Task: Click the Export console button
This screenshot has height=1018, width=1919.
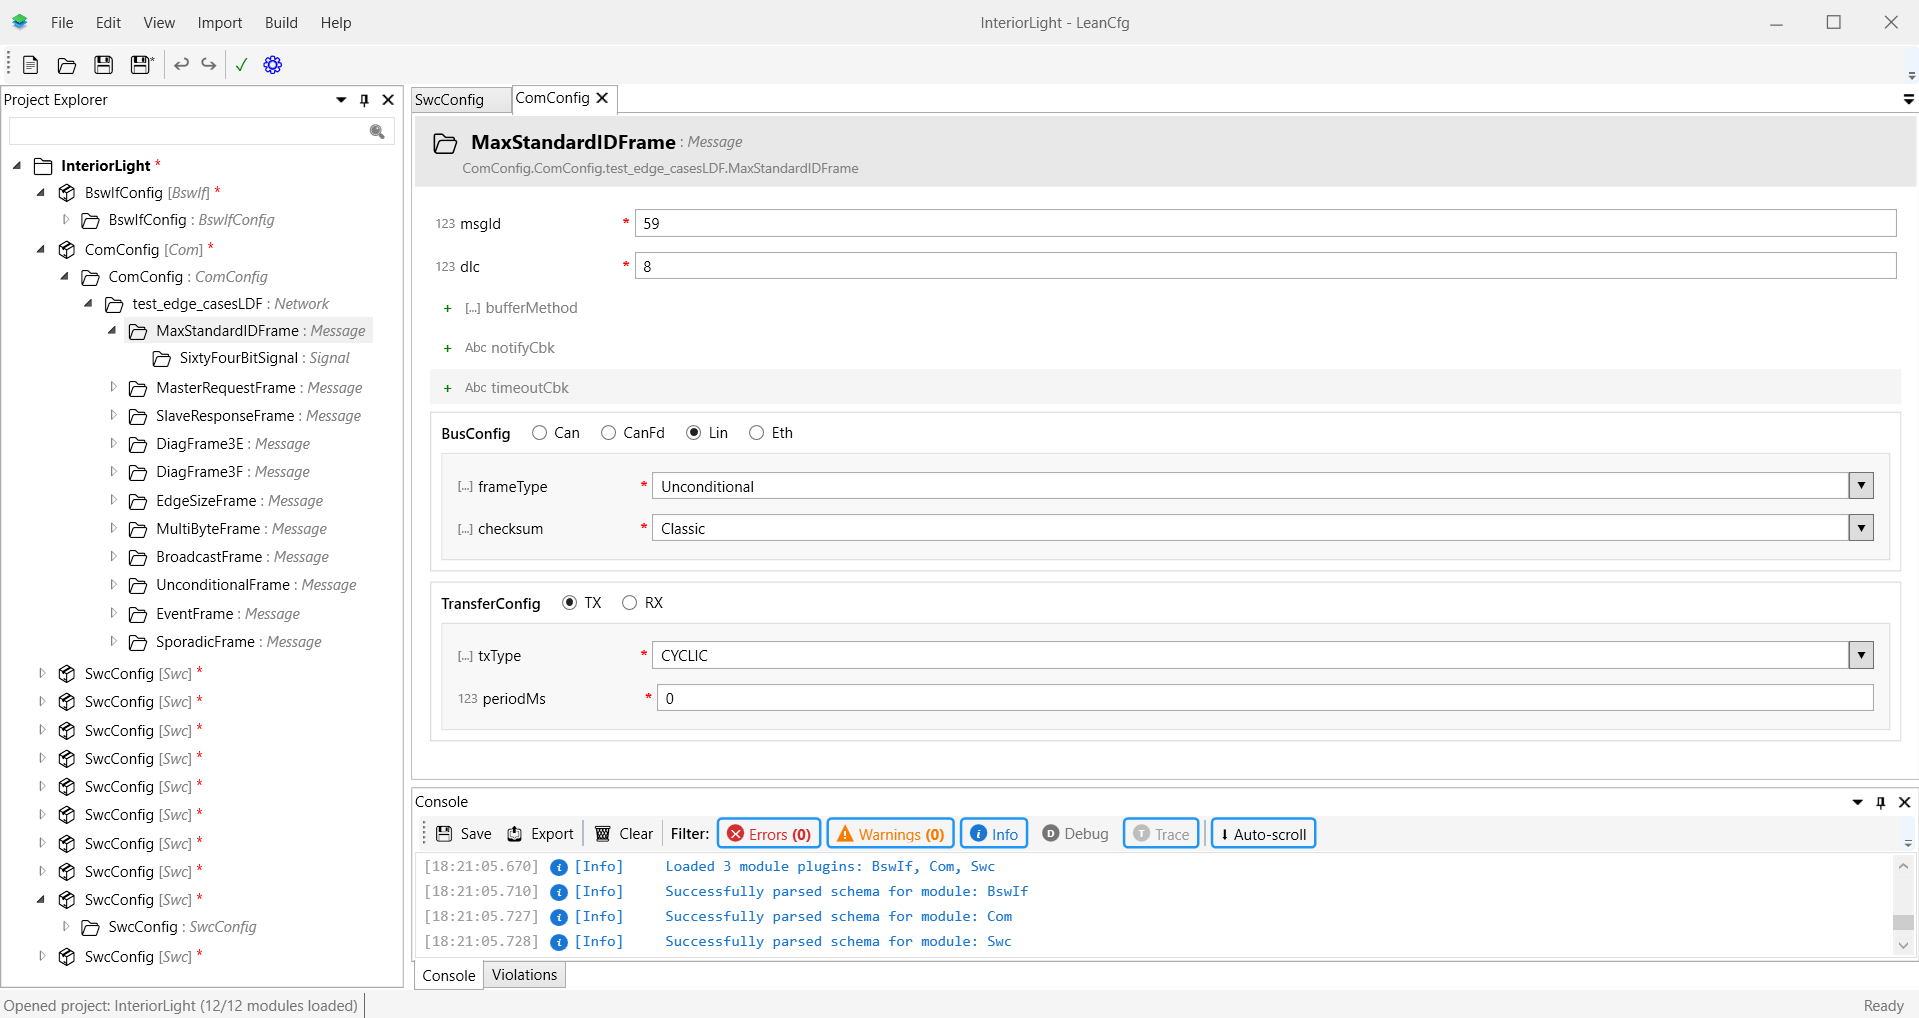Action: tap(541, 834)
